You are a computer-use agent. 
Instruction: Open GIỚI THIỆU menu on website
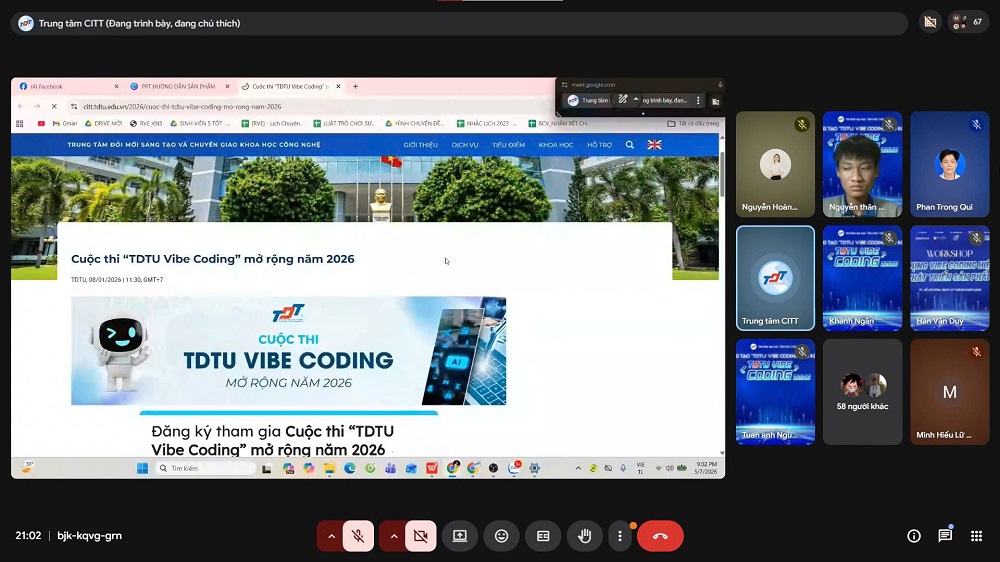coord(420,145)
